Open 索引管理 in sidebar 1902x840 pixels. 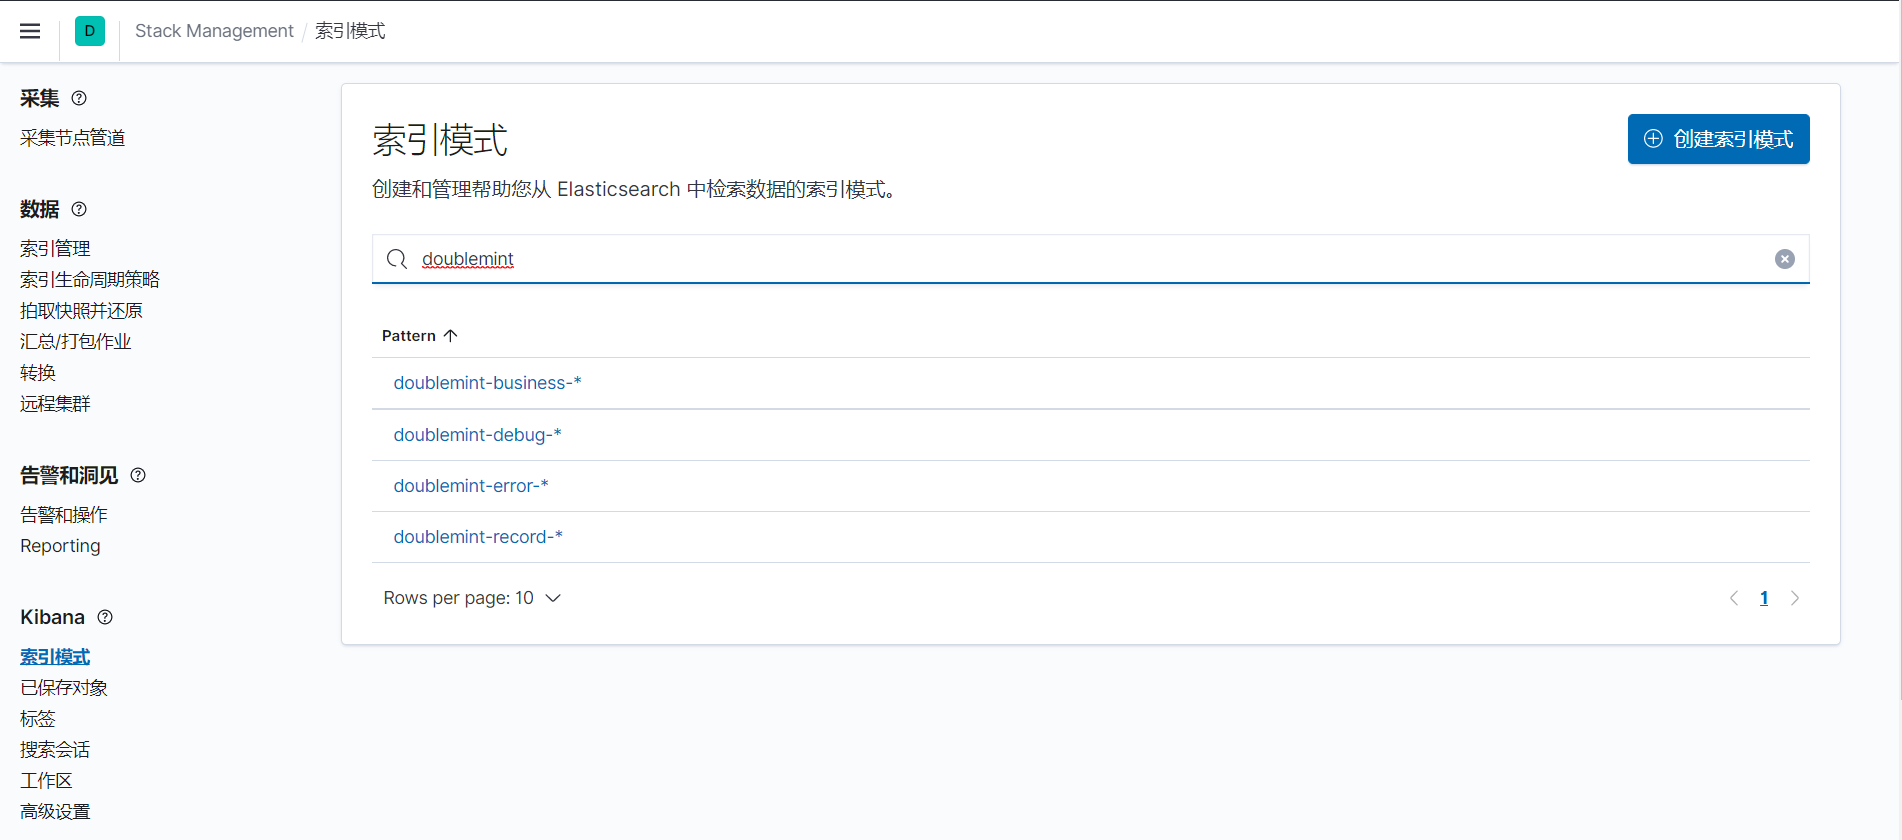pos(55,248)
